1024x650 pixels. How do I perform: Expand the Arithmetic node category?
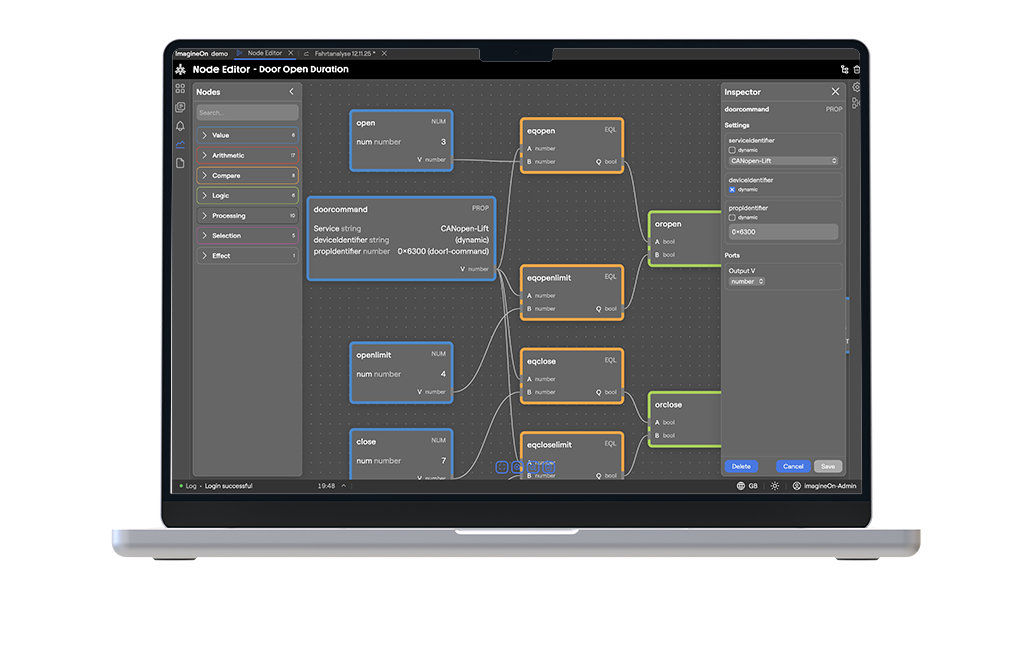click(247, 156)
